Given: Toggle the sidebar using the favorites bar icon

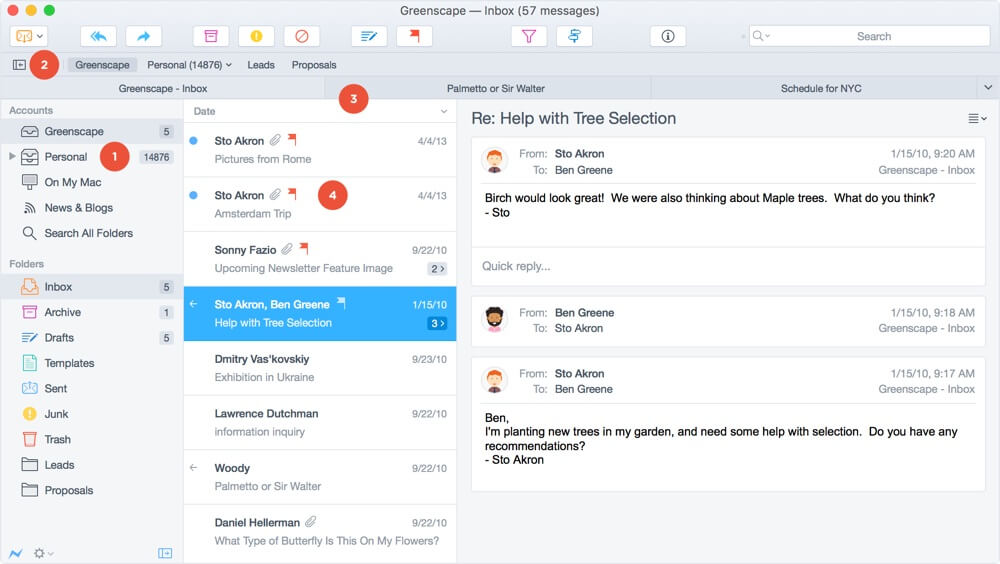Looking at the screenshot, I should click(x=19, y=65).
